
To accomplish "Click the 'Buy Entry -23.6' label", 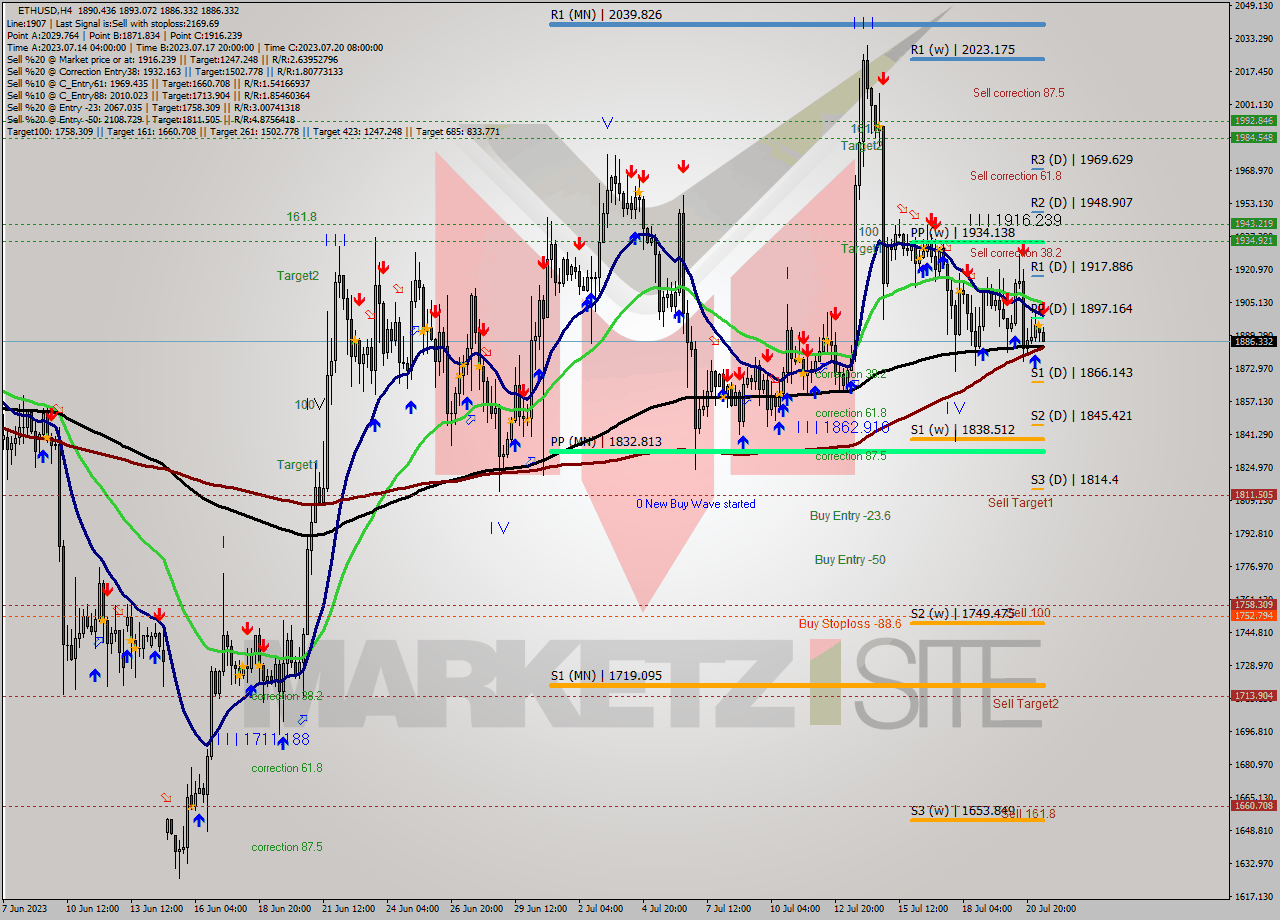I will [x=850, y=516].
